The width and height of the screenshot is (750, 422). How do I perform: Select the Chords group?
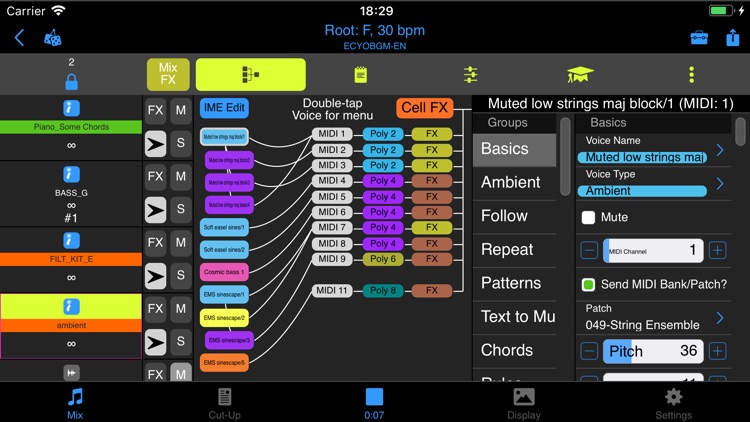point(515,350)
